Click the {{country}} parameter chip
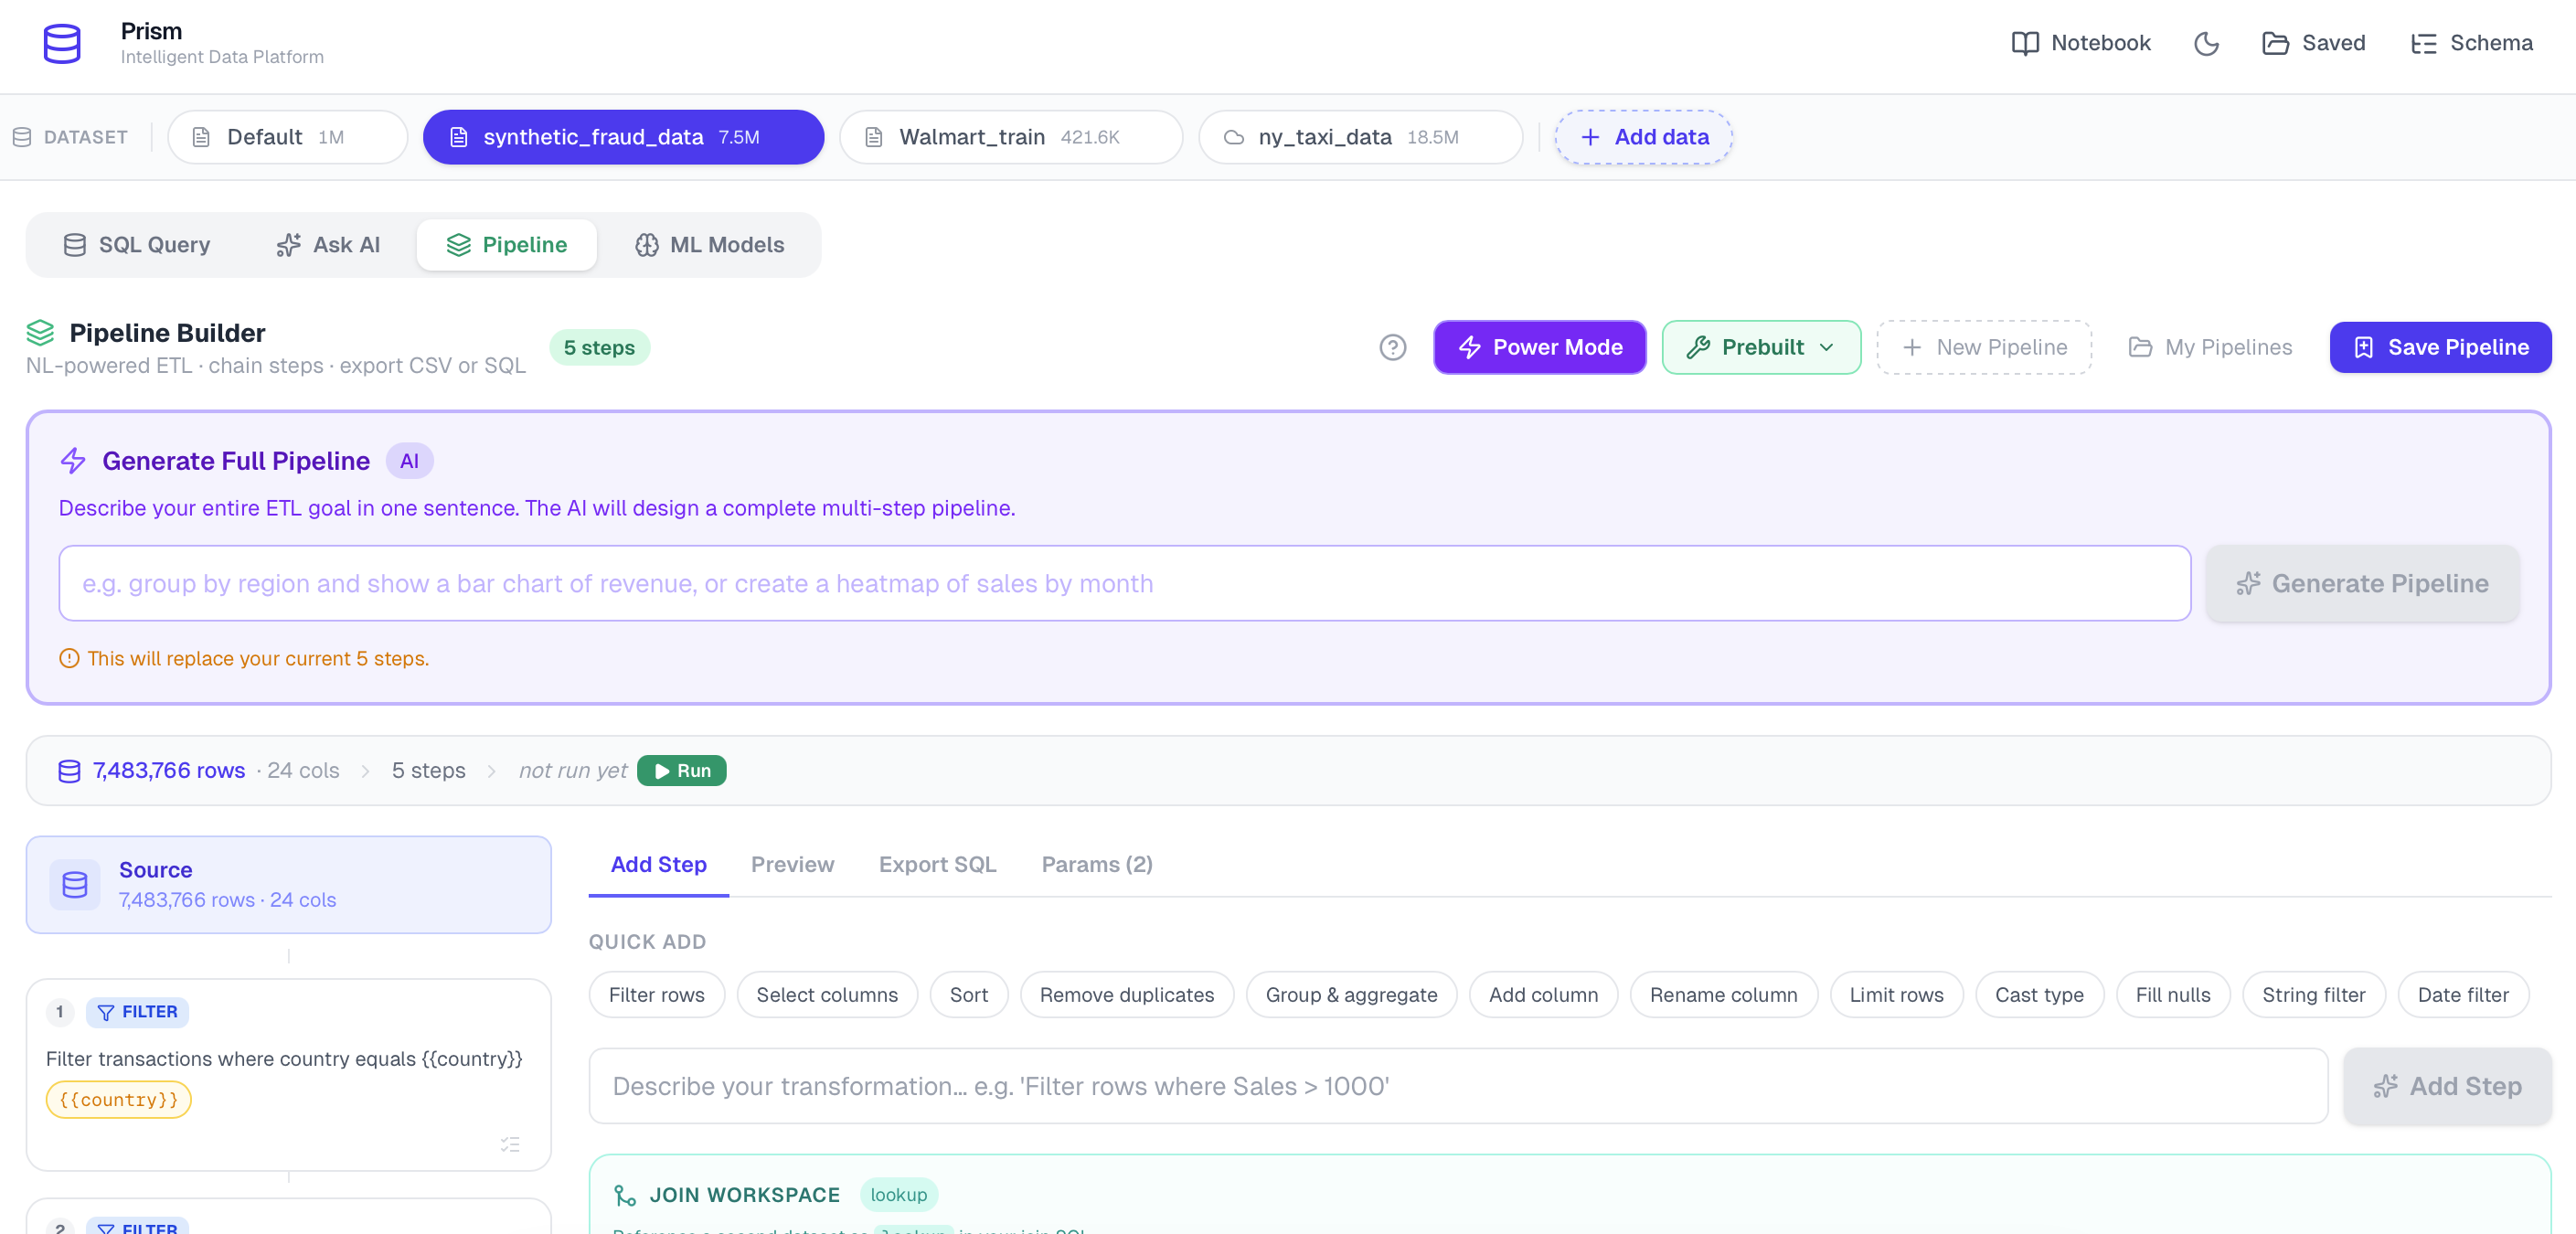The width and height of the screenshot is (2576, 1234). point(118,1099)
